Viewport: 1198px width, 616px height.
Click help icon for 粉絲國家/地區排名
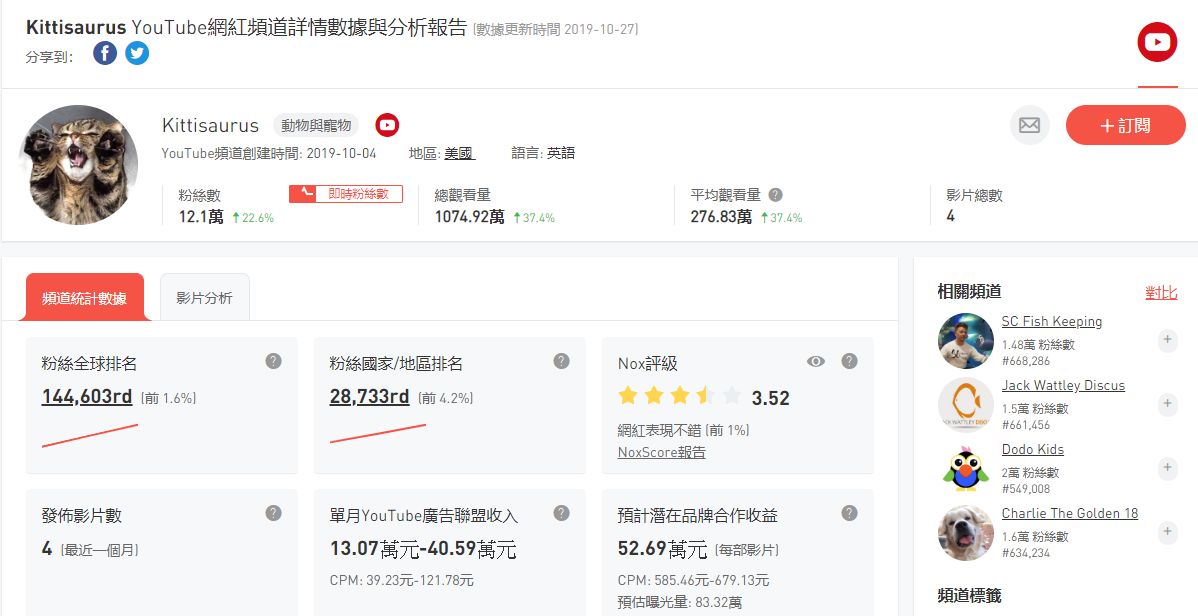(561, 361)
